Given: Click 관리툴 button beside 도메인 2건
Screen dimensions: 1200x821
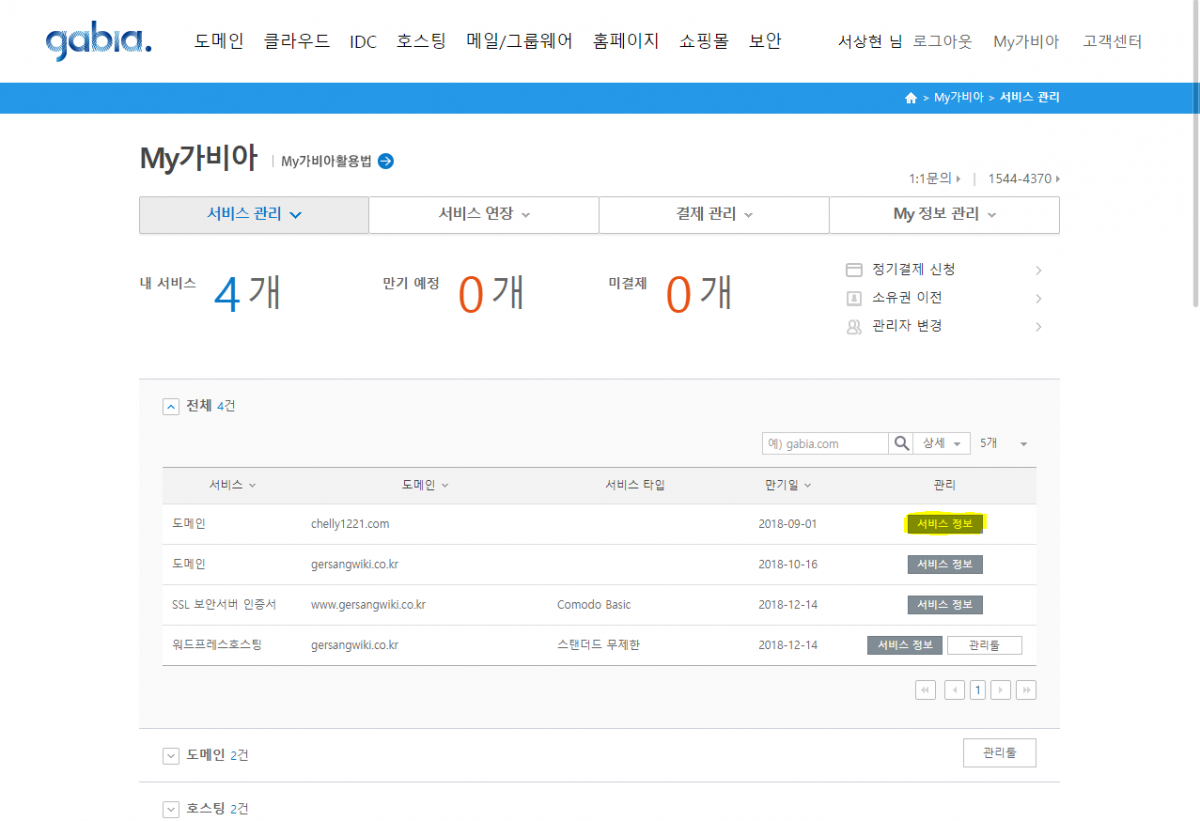Looking at the screenshot, I should [x=999, y=753].
